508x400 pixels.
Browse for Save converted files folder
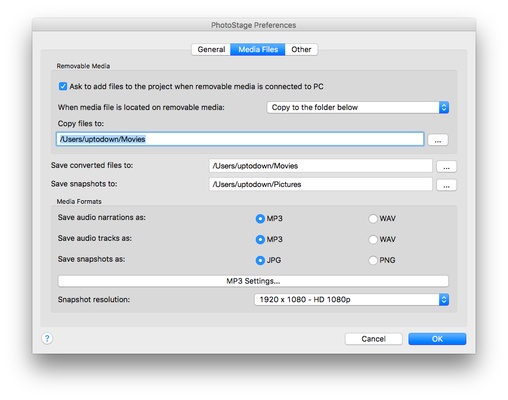click(446, 166)
